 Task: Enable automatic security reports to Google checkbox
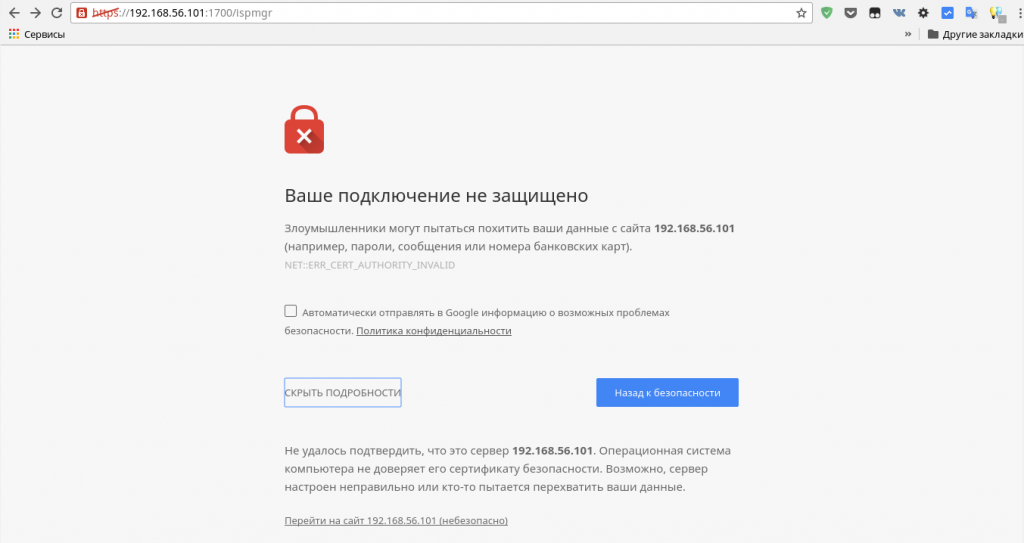pos(291,311)
